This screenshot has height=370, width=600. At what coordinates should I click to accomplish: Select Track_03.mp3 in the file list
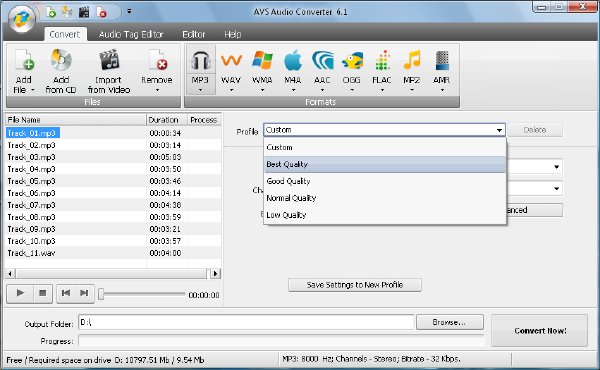[31, 157]
